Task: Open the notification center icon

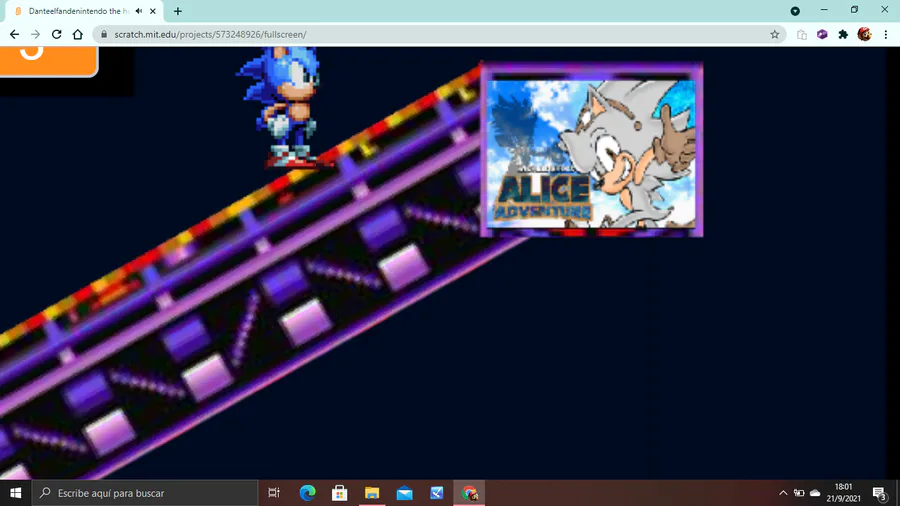Action: (879, 493)
